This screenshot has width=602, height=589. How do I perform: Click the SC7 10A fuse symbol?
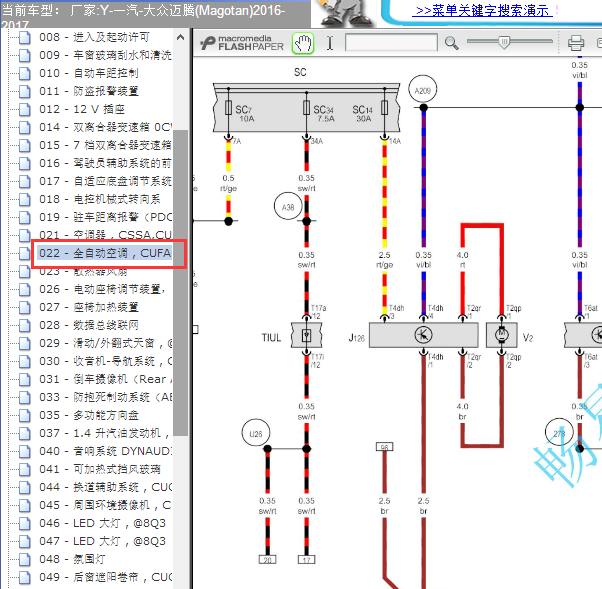[x=228, y=108]
